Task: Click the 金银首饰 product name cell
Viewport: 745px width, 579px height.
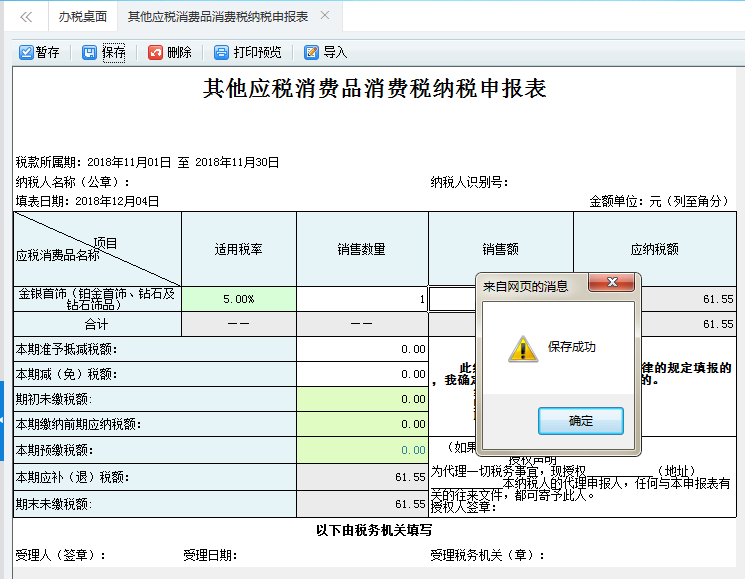Action: click(x=97, y=299)
